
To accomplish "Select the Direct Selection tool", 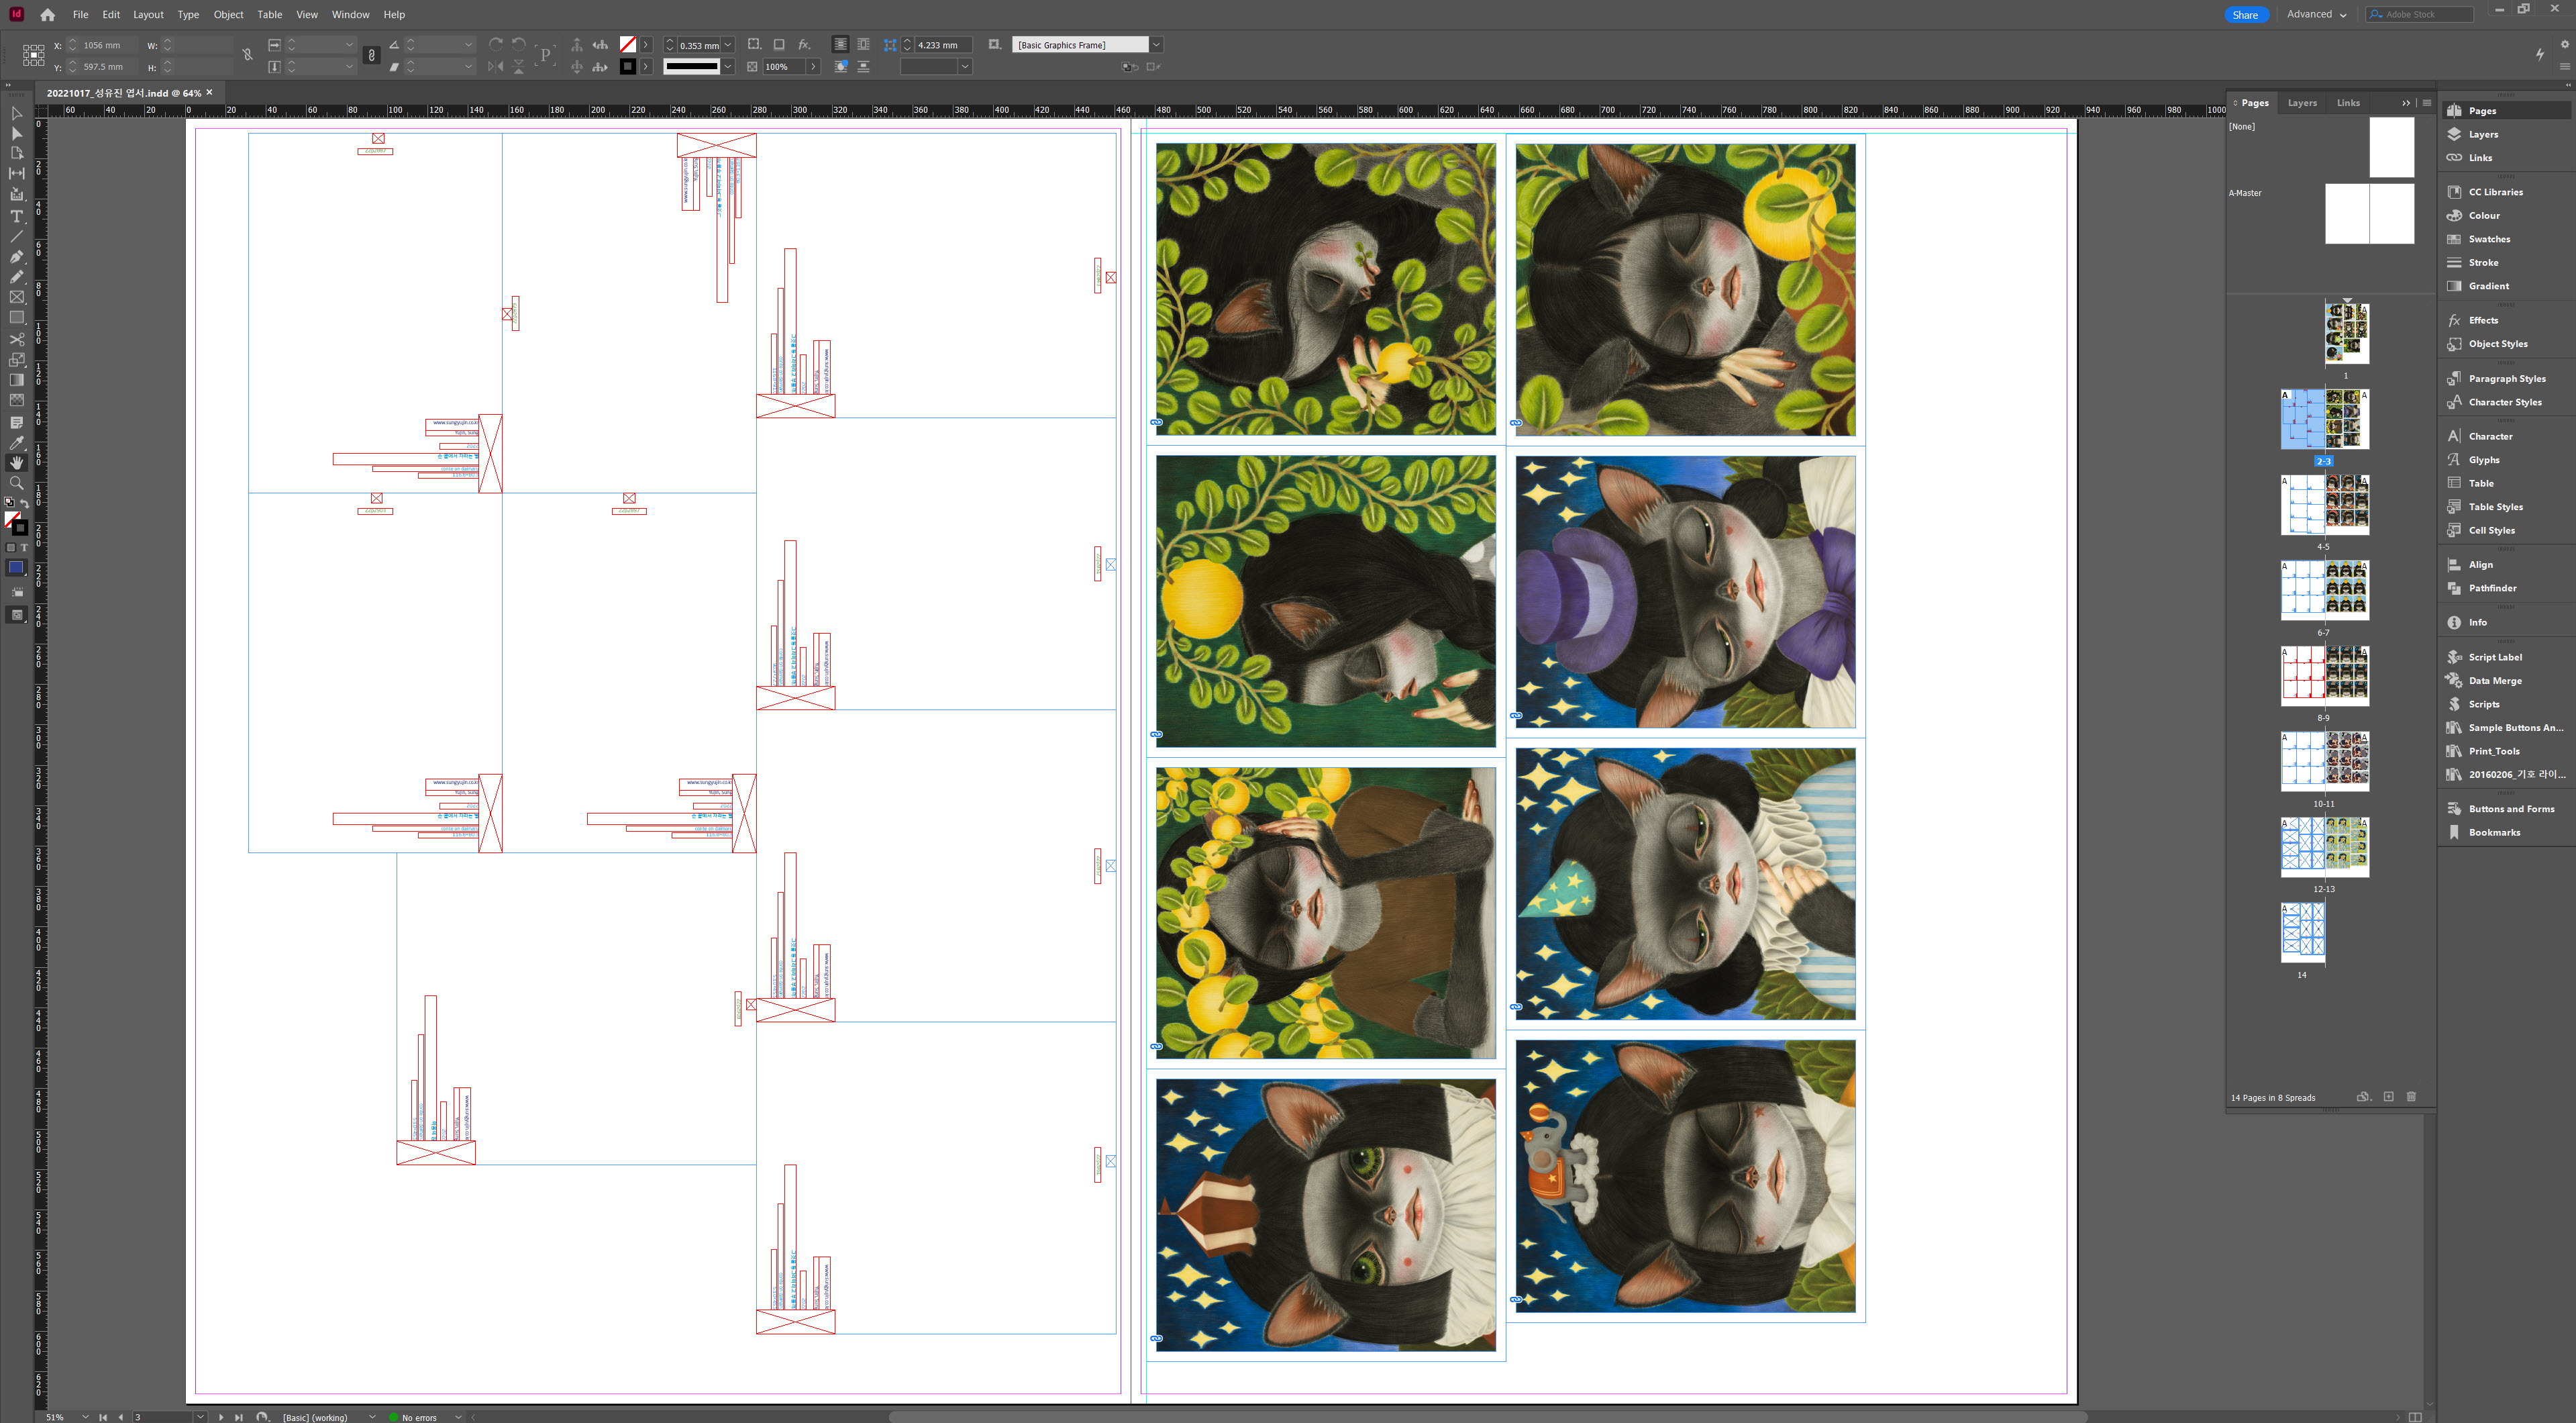I will point(16,133).
